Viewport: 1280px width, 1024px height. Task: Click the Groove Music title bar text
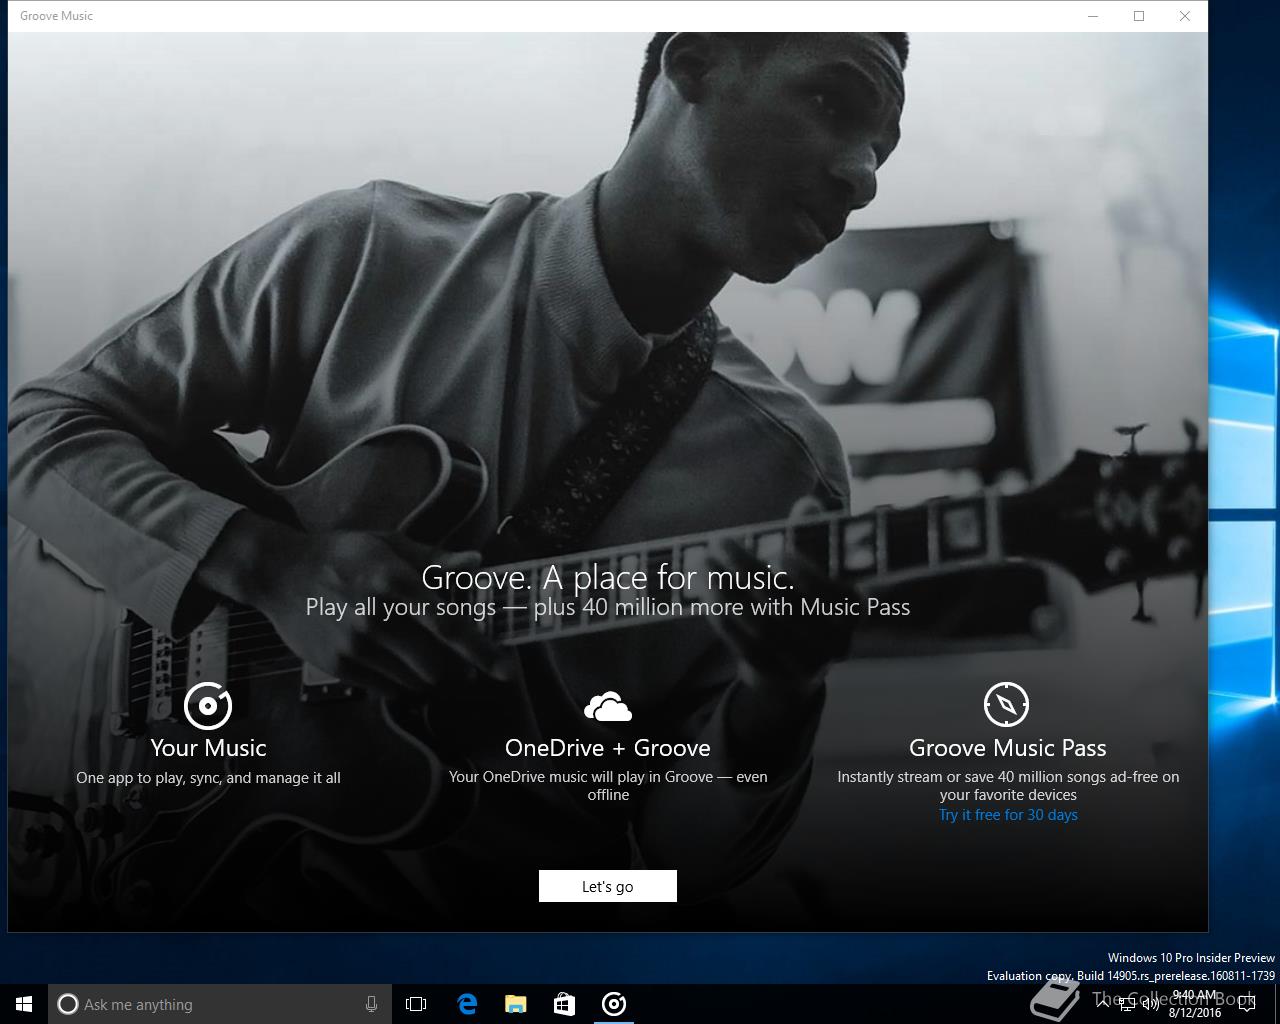(57, 16)
